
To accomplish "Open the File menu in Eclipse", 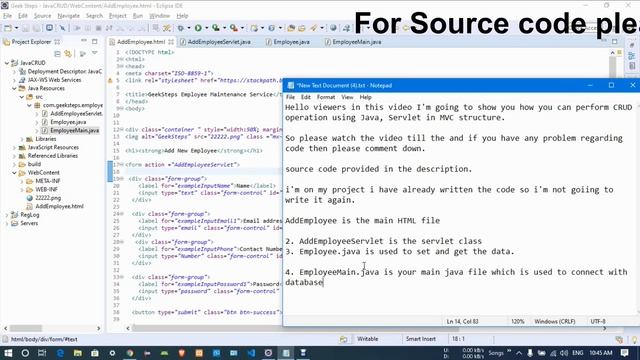I will (x=7, y=16).
